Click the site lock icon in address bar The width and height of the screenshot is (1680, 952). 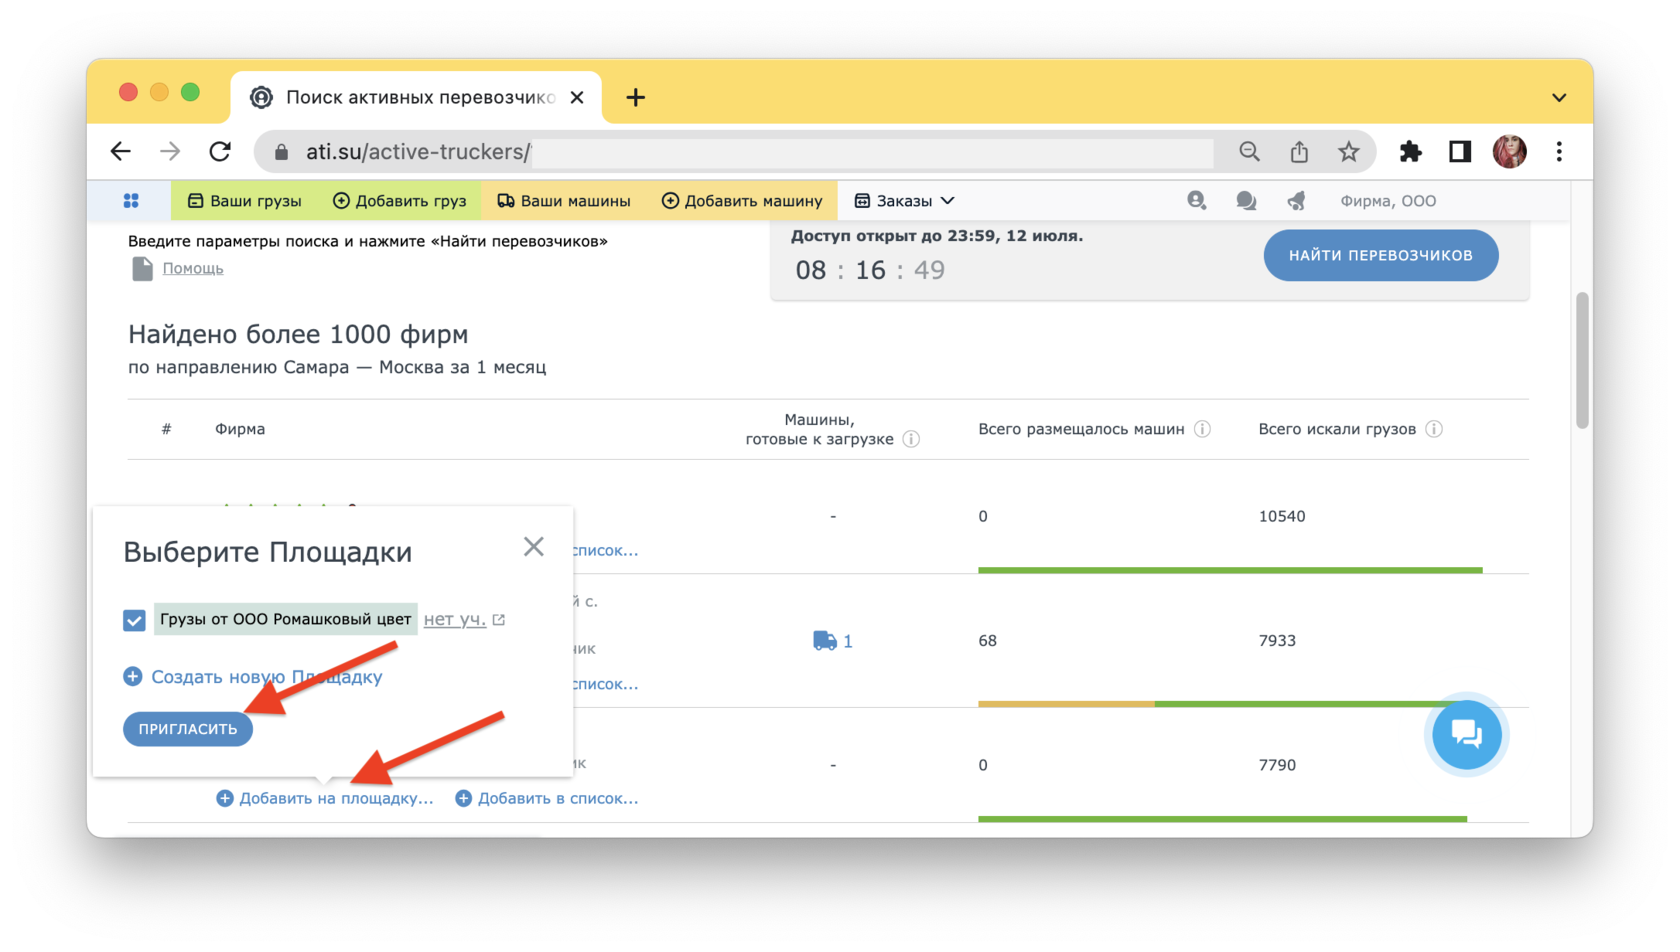pyautogui.click(x=282, y=152)
